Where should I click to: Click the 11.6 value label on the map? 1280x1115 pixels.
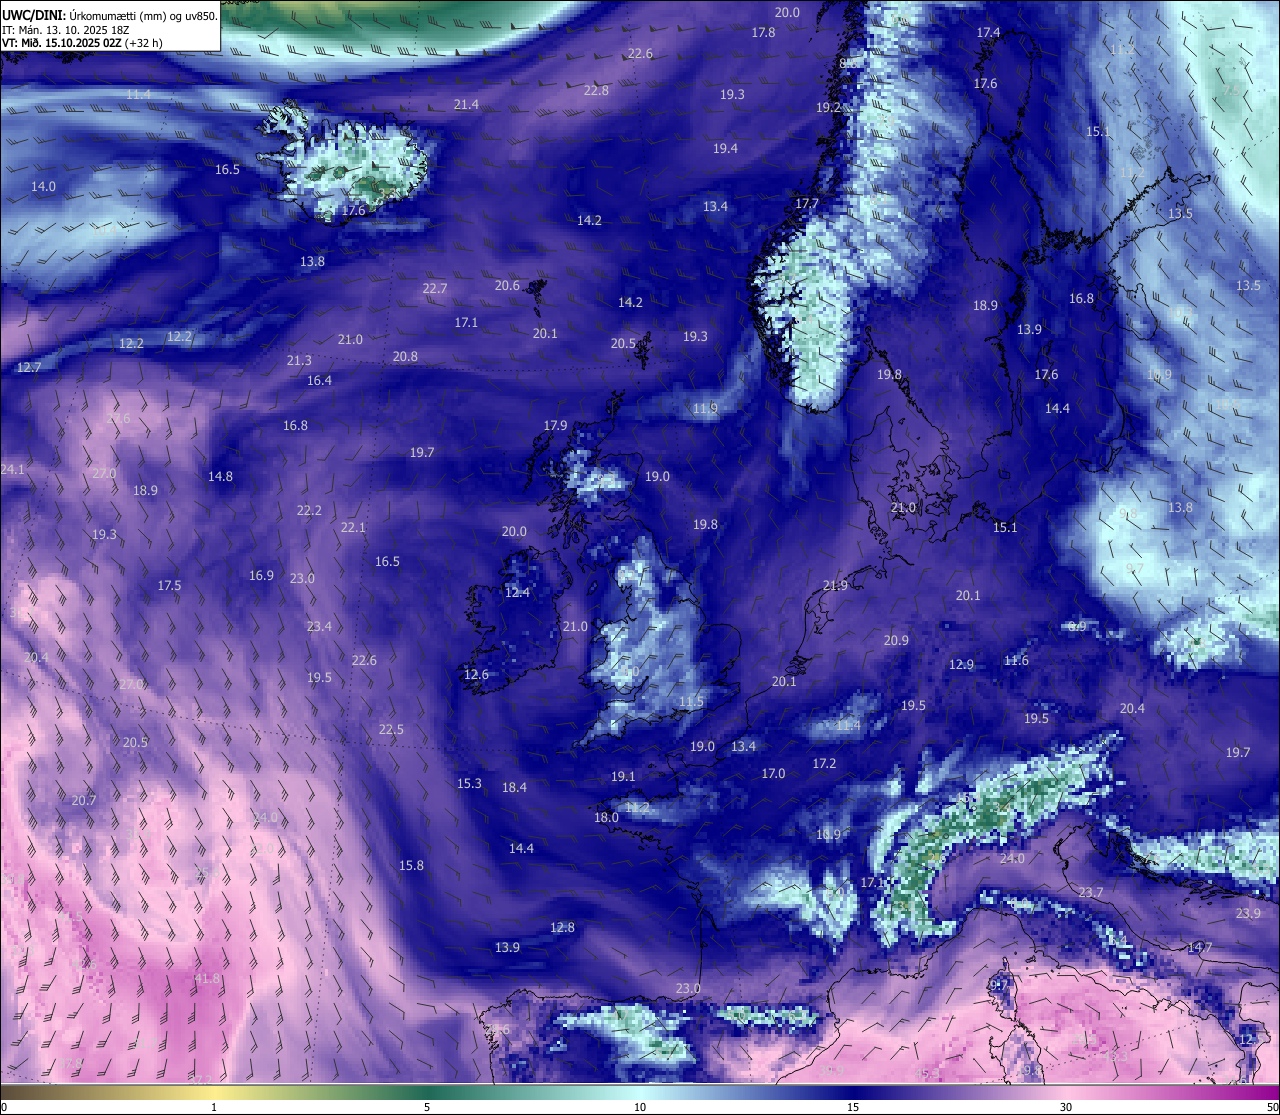coord(1016,661)
